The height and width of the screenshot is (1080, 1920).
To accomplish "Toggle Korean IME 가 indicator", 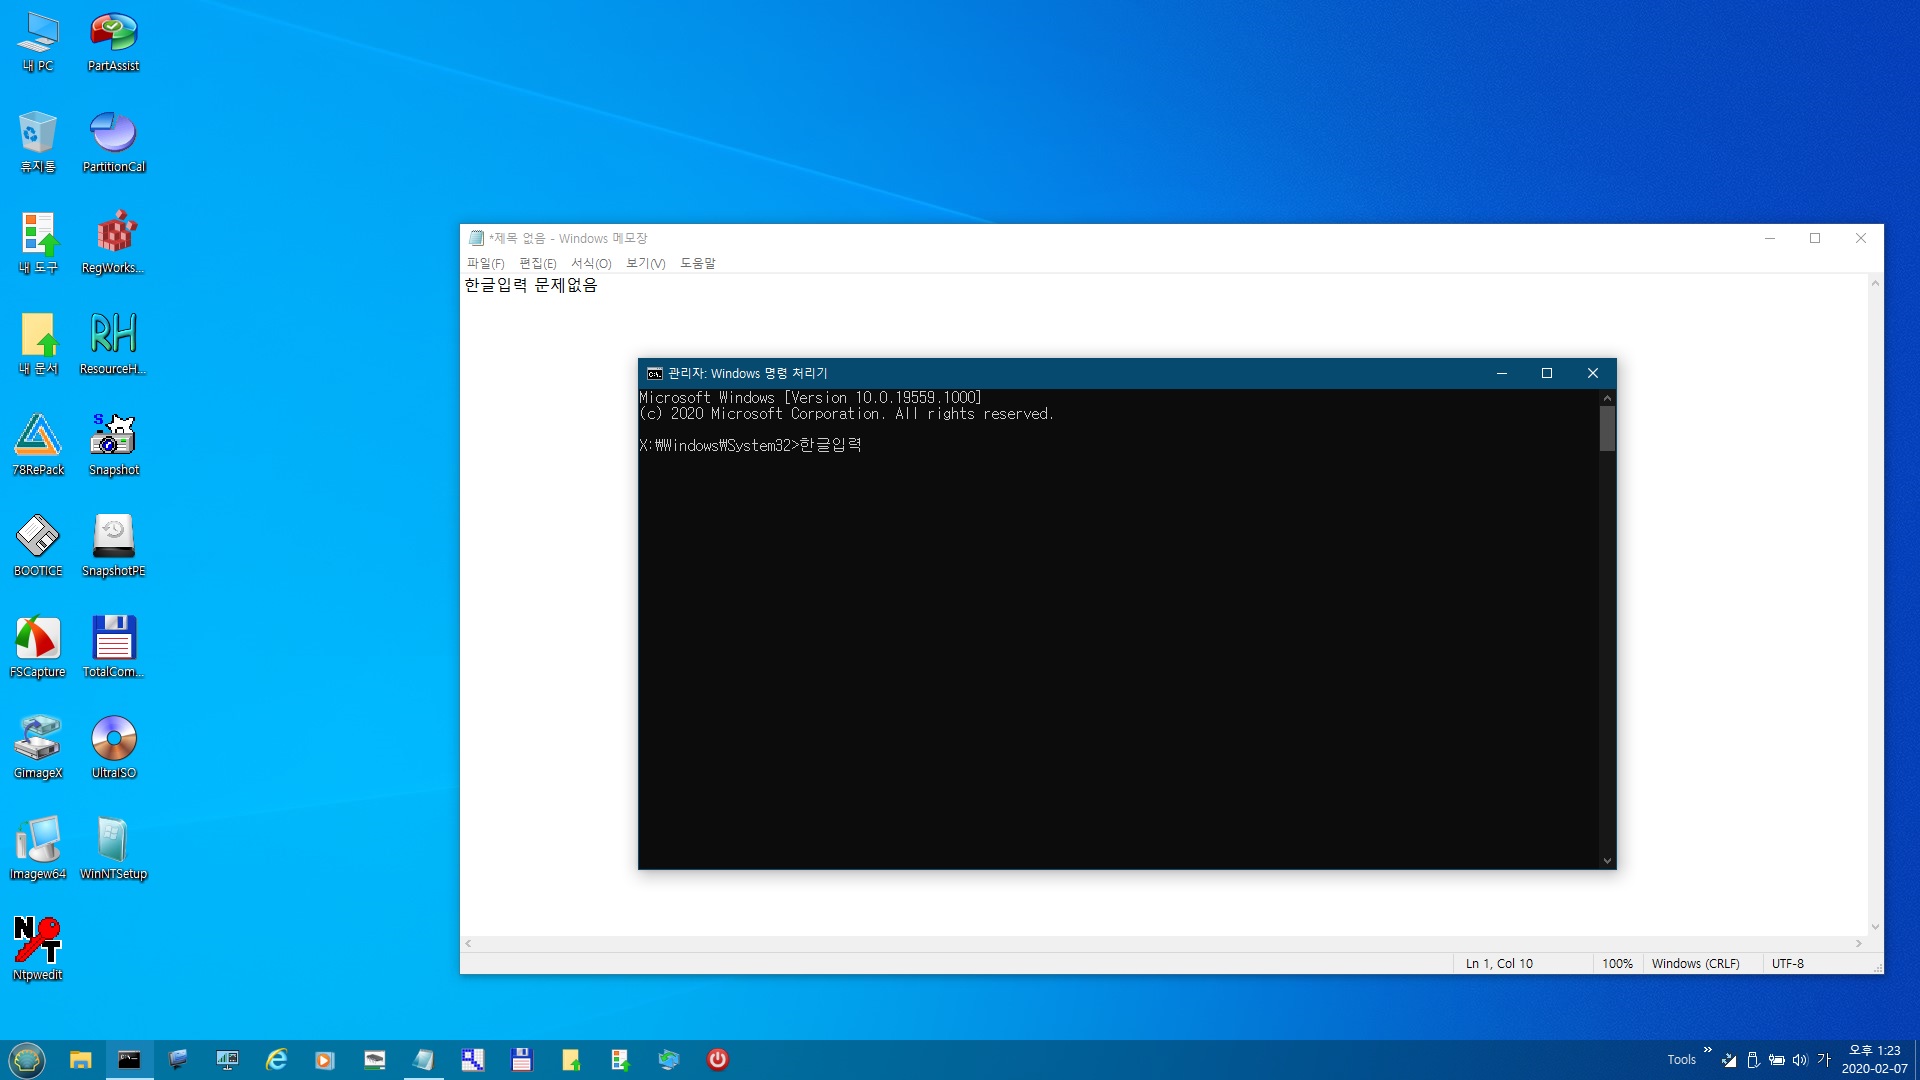I will click(1823, 1060).
